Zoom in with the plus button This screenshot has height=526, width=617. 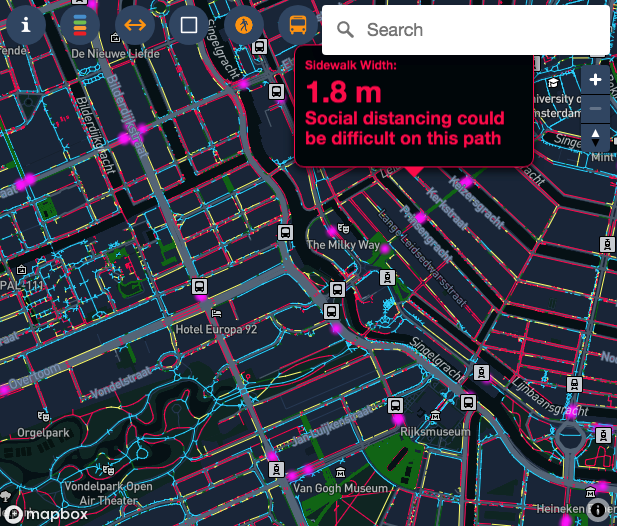[x=596, y=79]
